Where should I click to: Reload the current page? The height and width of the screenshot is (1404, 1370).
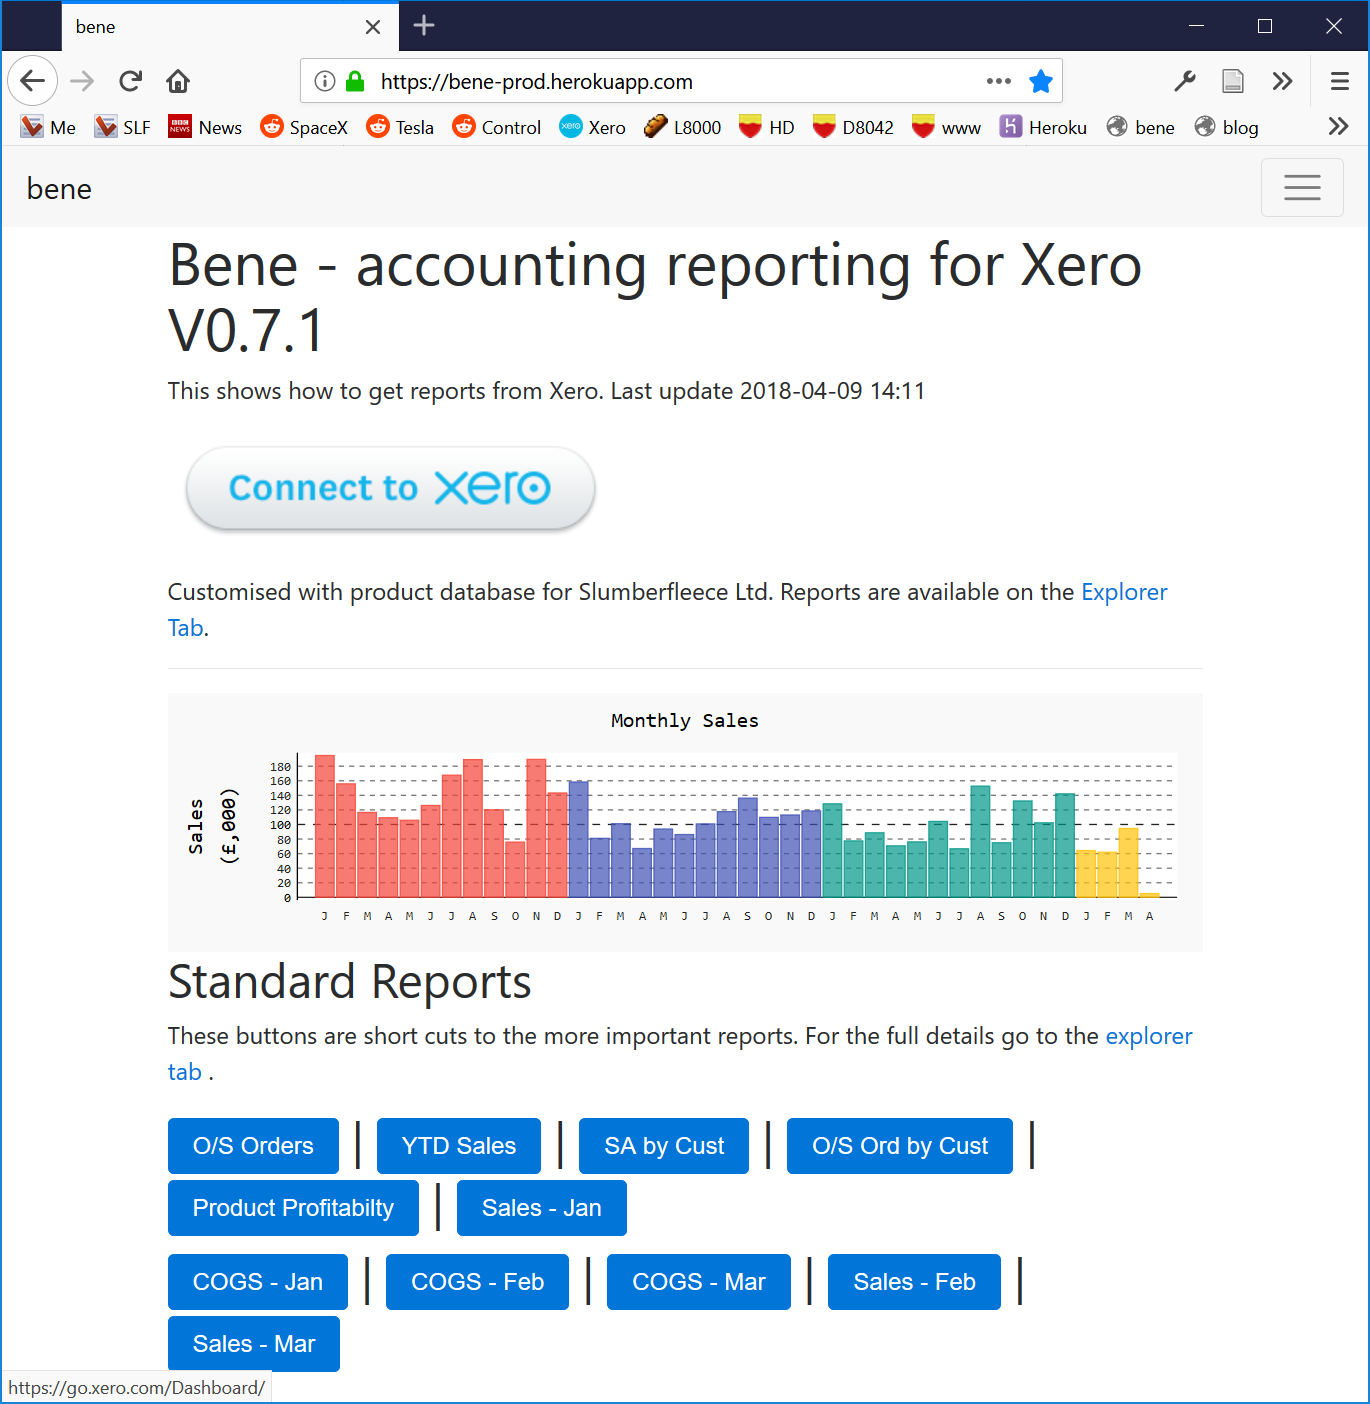pyautogui.click(x=130, y=81)
